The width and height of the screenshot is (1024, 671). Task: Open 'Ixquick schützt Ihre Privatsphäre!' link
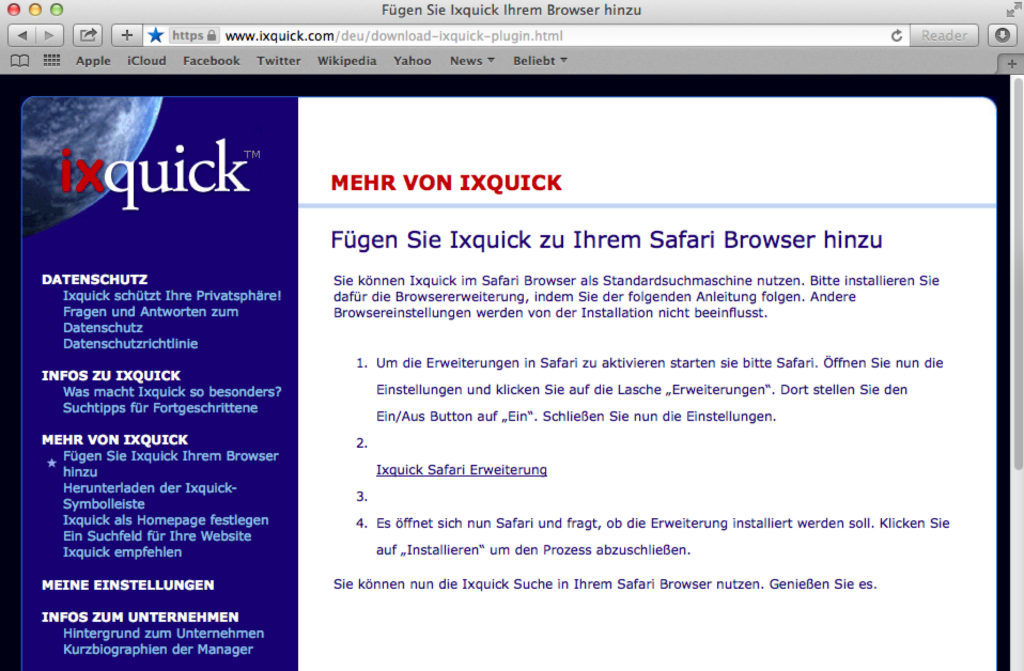pyautogui.click(x=172, y=296)
